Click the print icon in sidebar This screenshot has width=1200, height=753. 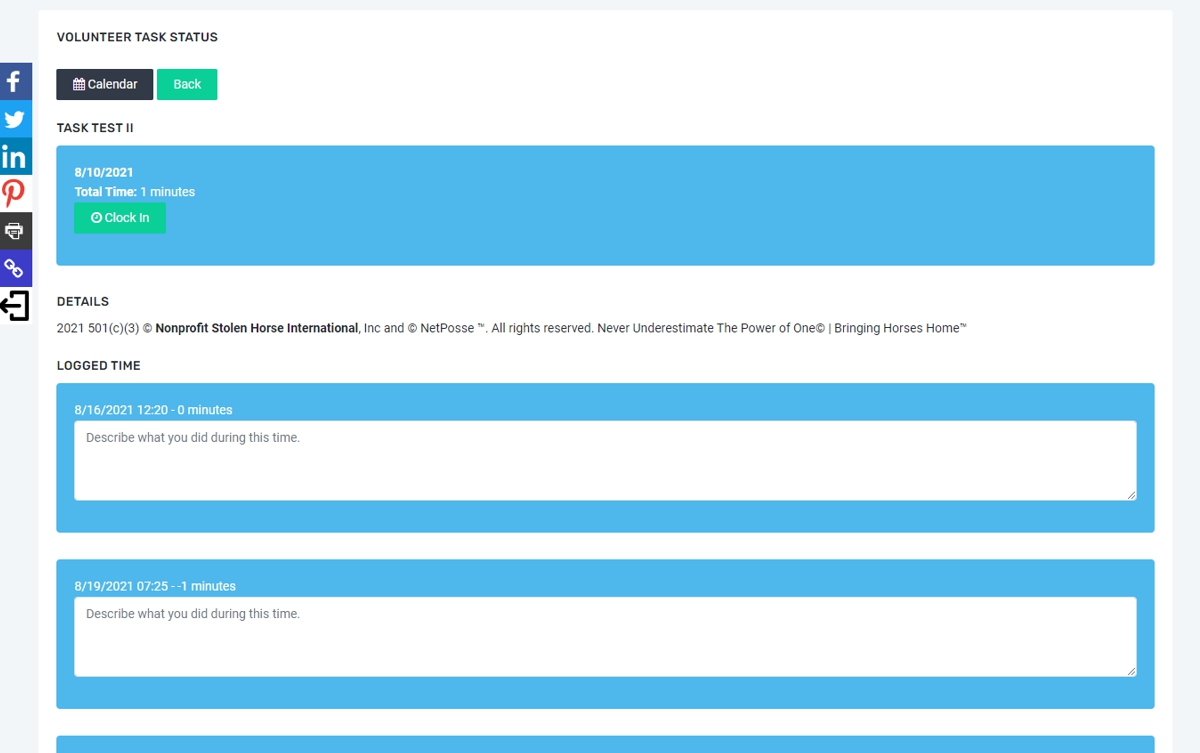pyautogui.click(x=15, y=231)
